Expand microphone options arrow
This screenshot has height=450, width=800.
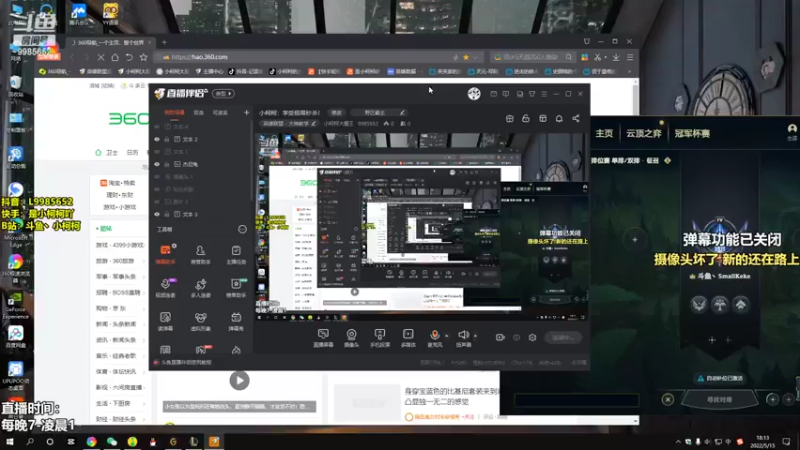coord(447,336)
